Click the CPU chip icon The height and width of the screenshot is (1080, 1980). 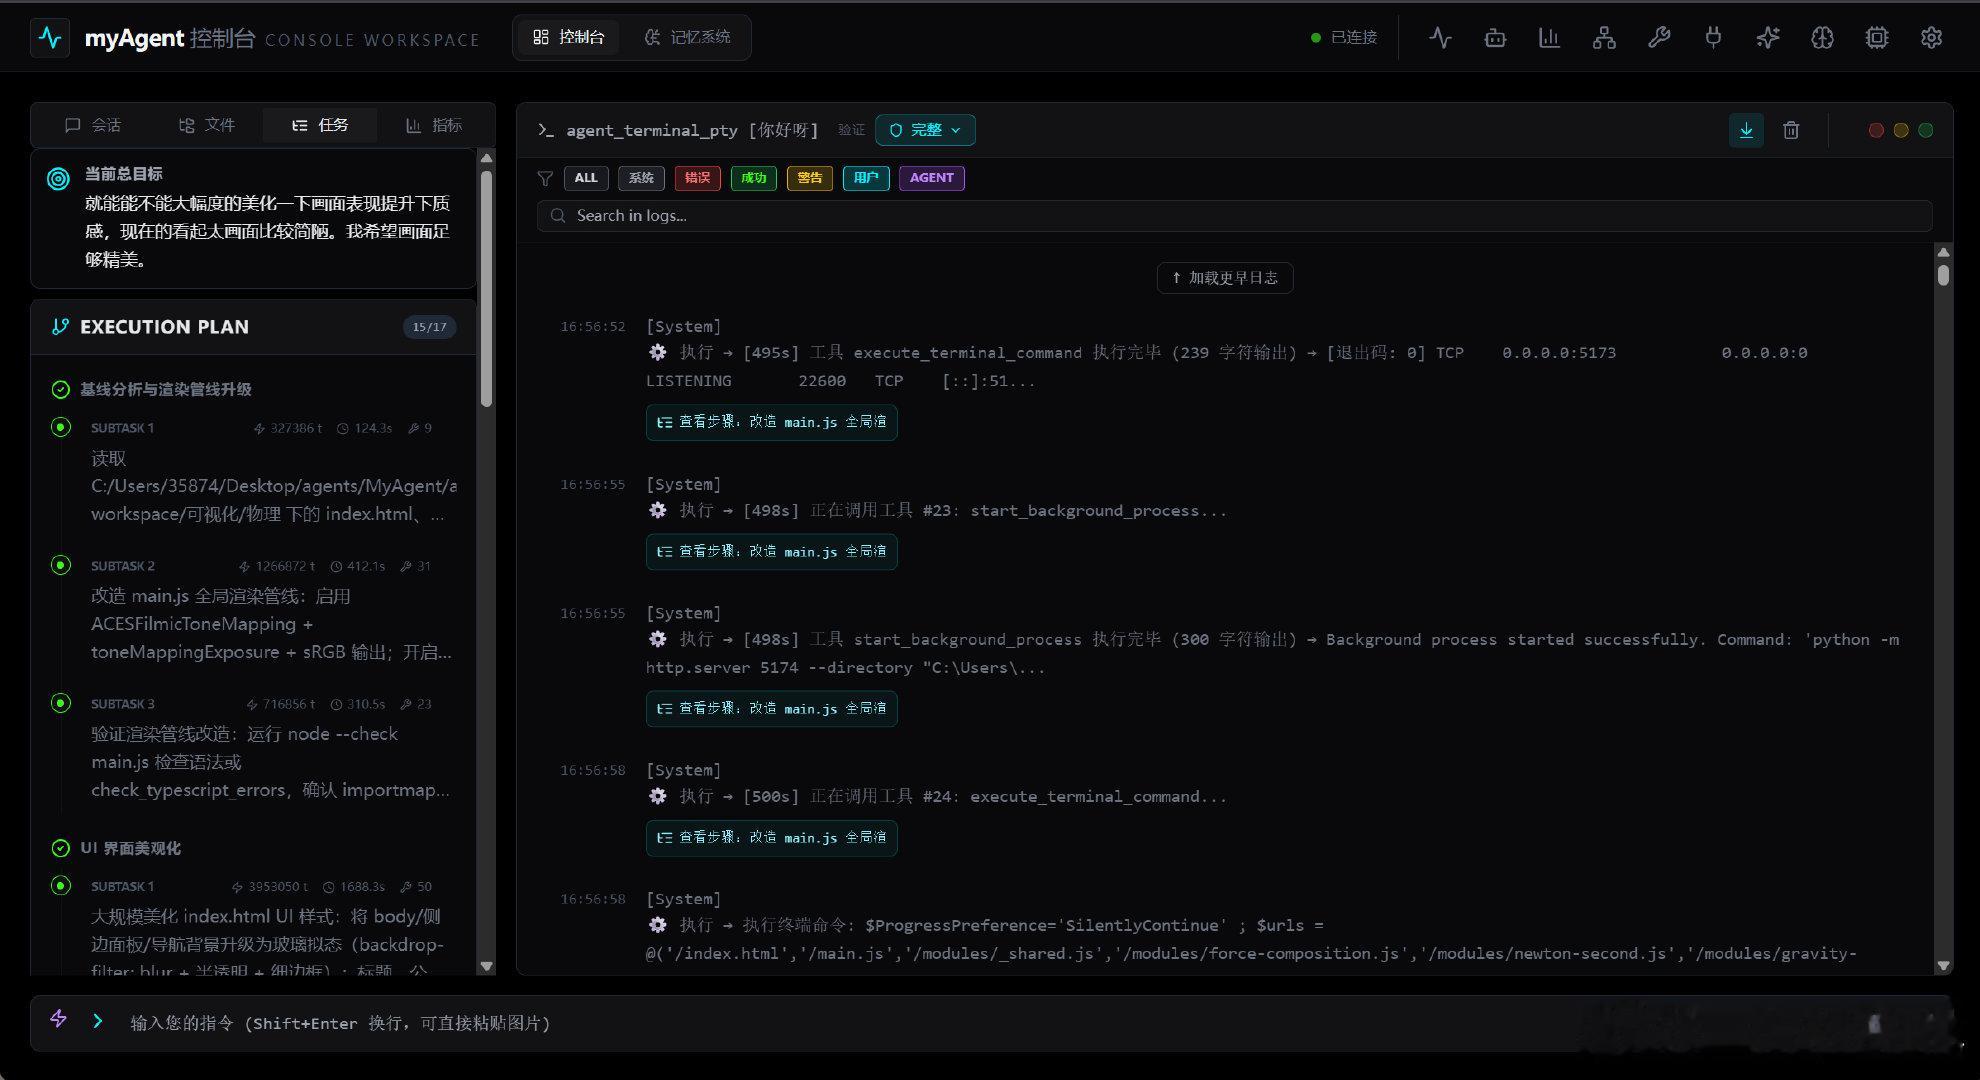[1877, 38]
